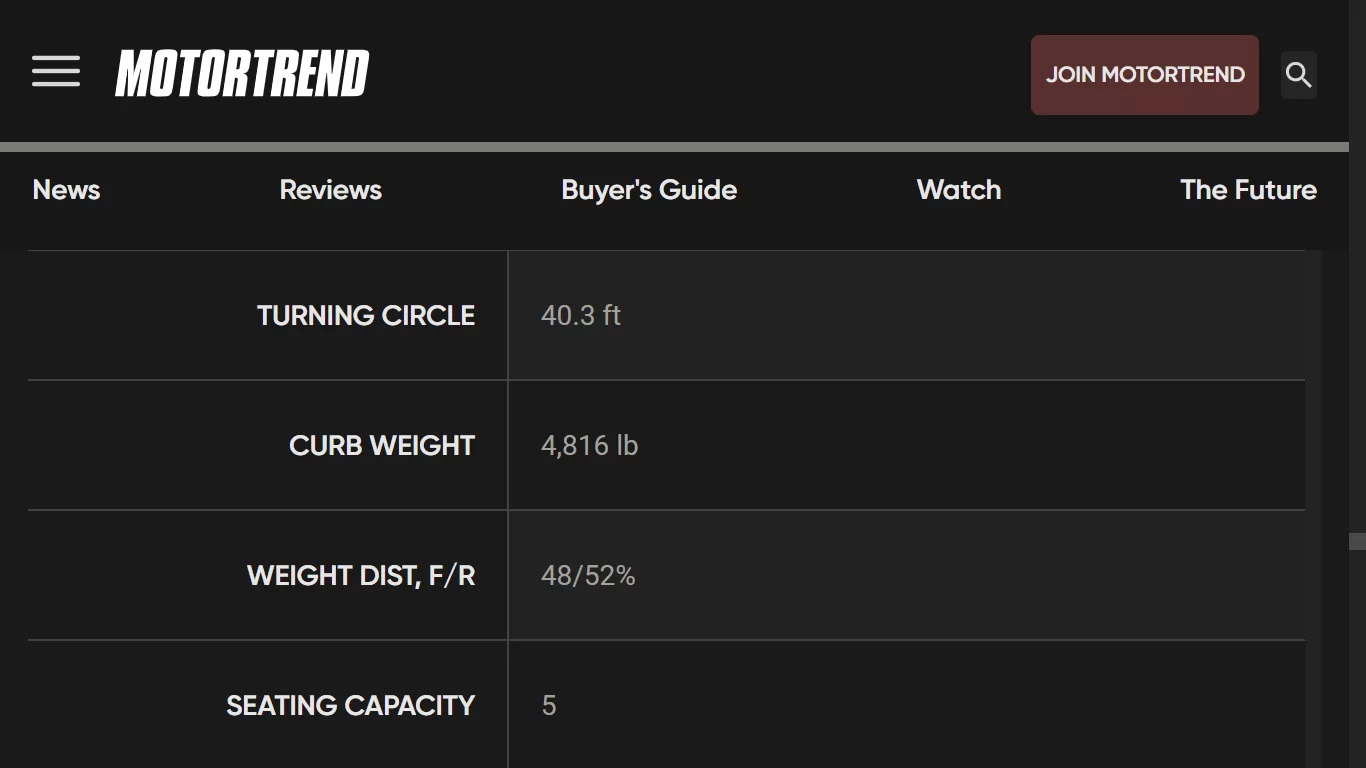Click the gray progress bar under header
Image resolution: width=1366 pixels, height=768 pixels.
pos(674,147)
